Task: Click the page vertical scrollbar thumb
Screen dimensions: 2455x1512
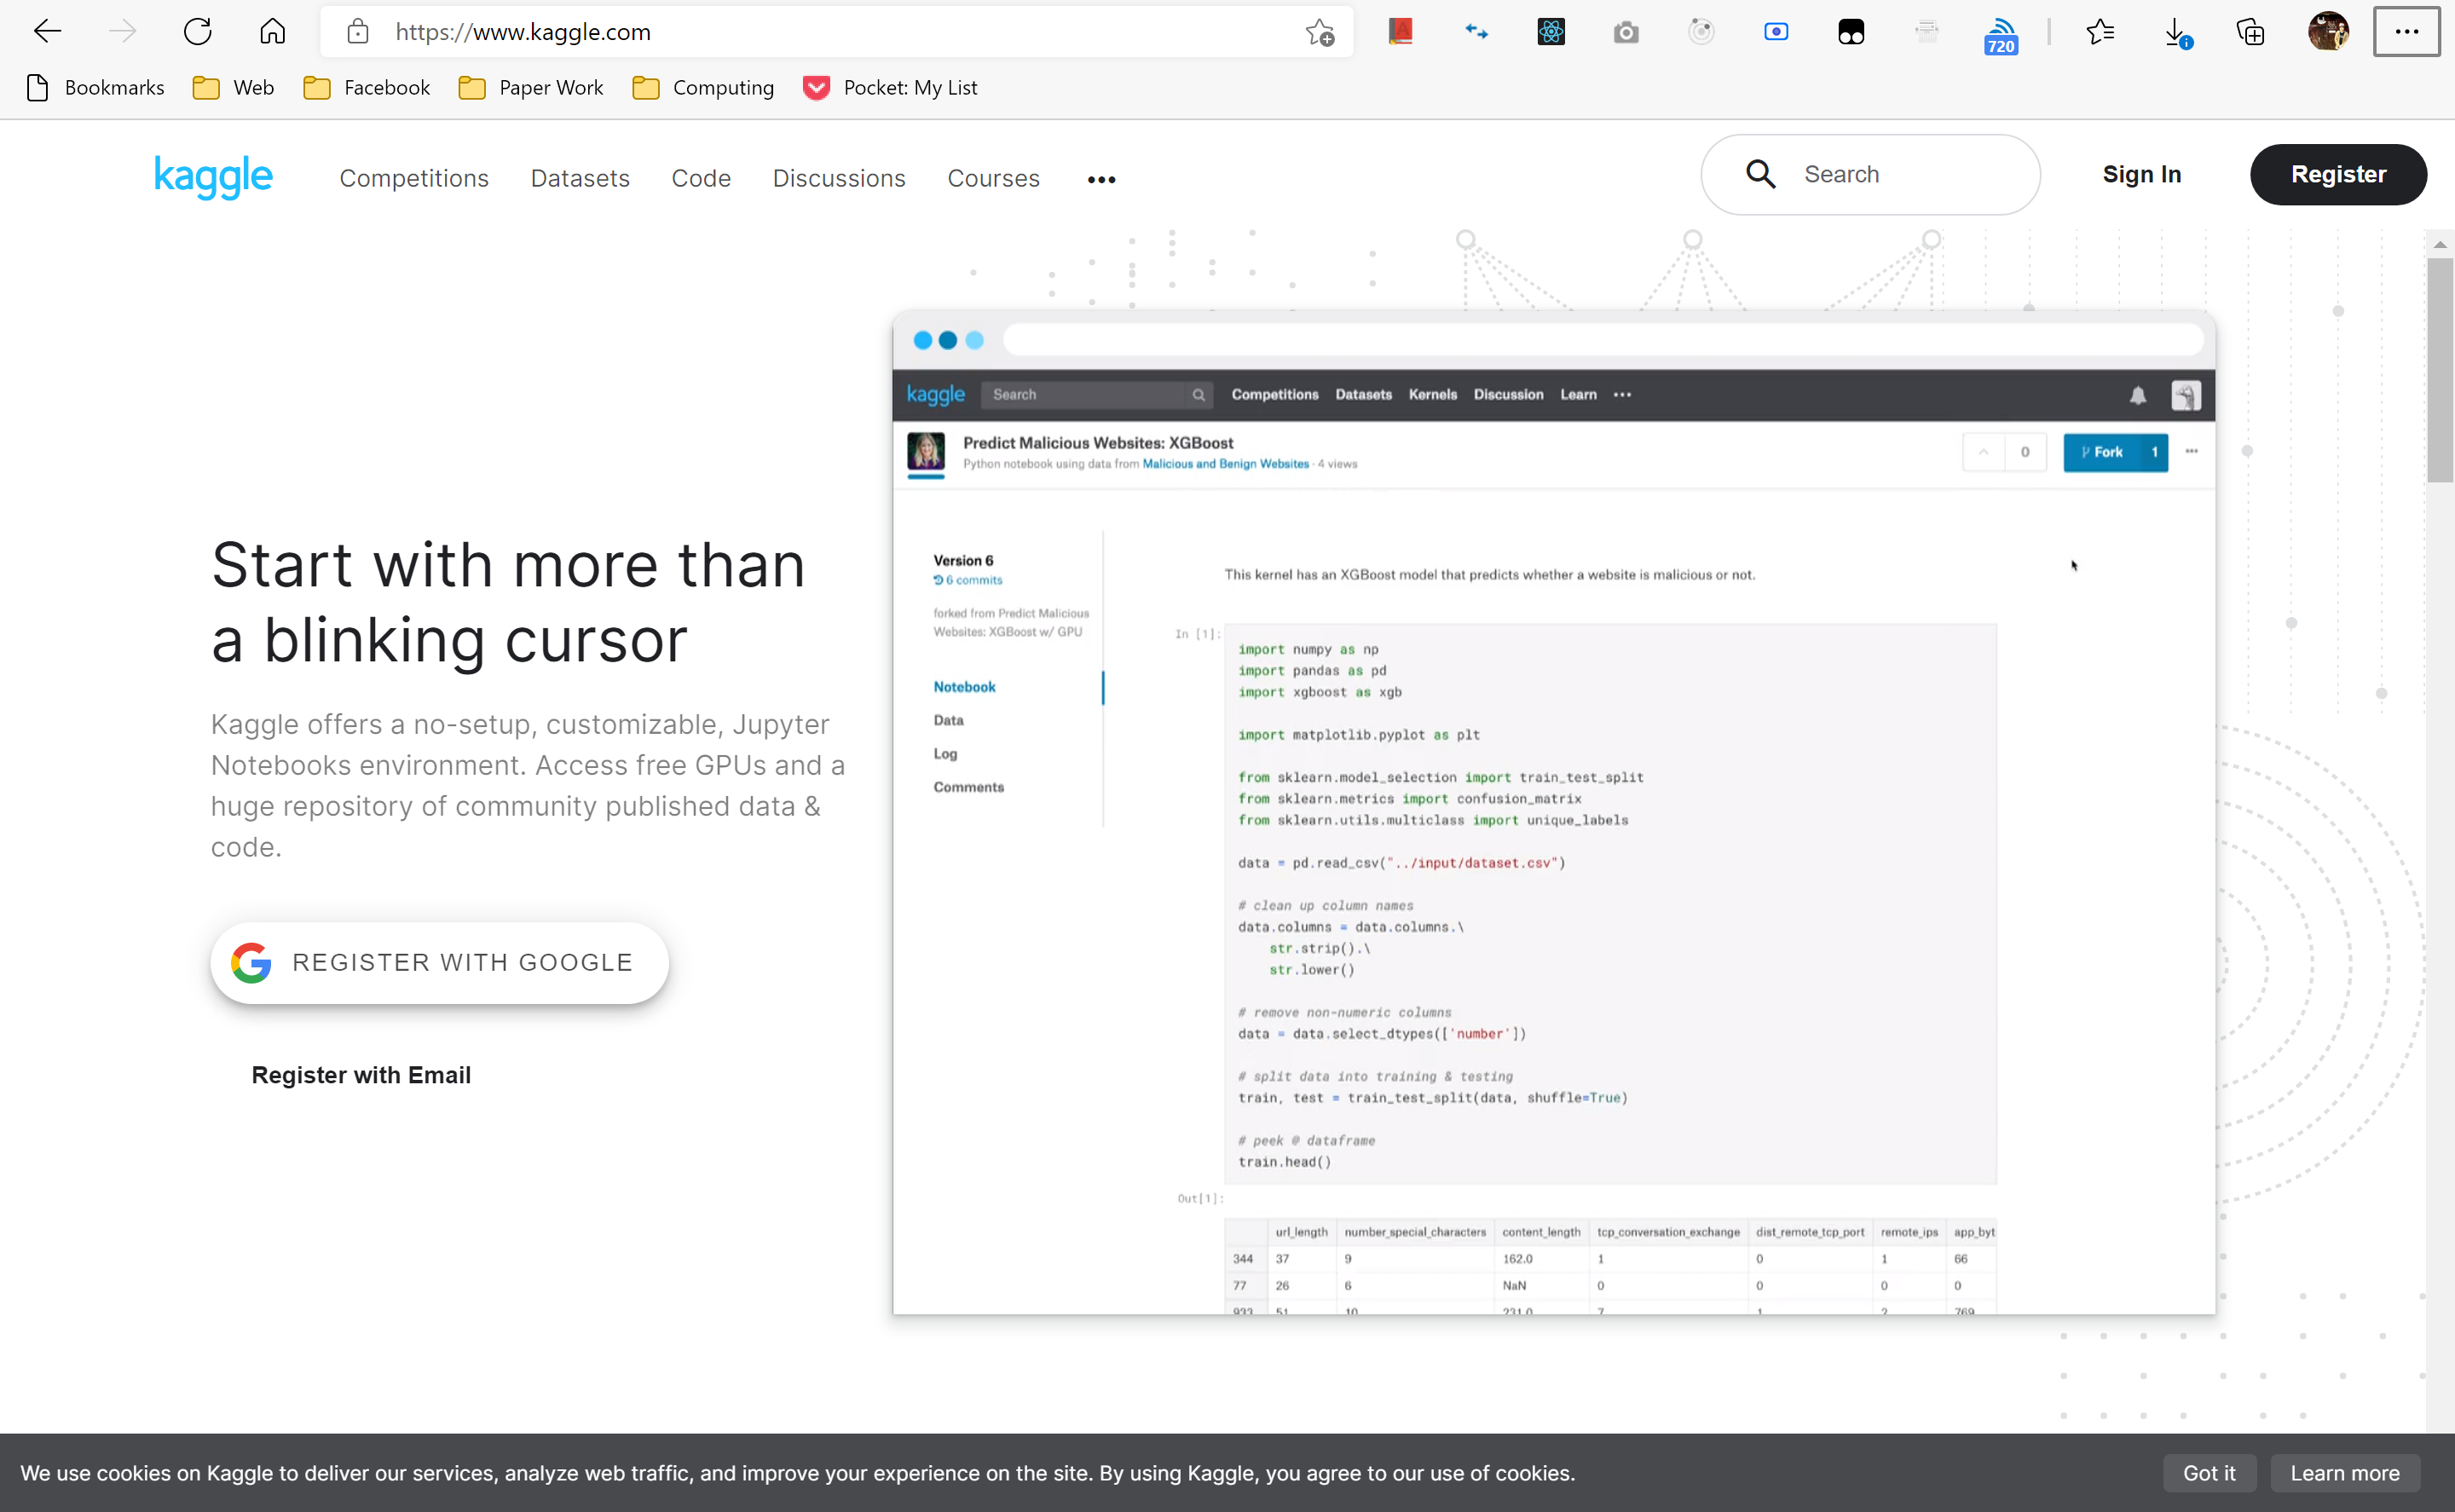Action: click(2439, 370)
